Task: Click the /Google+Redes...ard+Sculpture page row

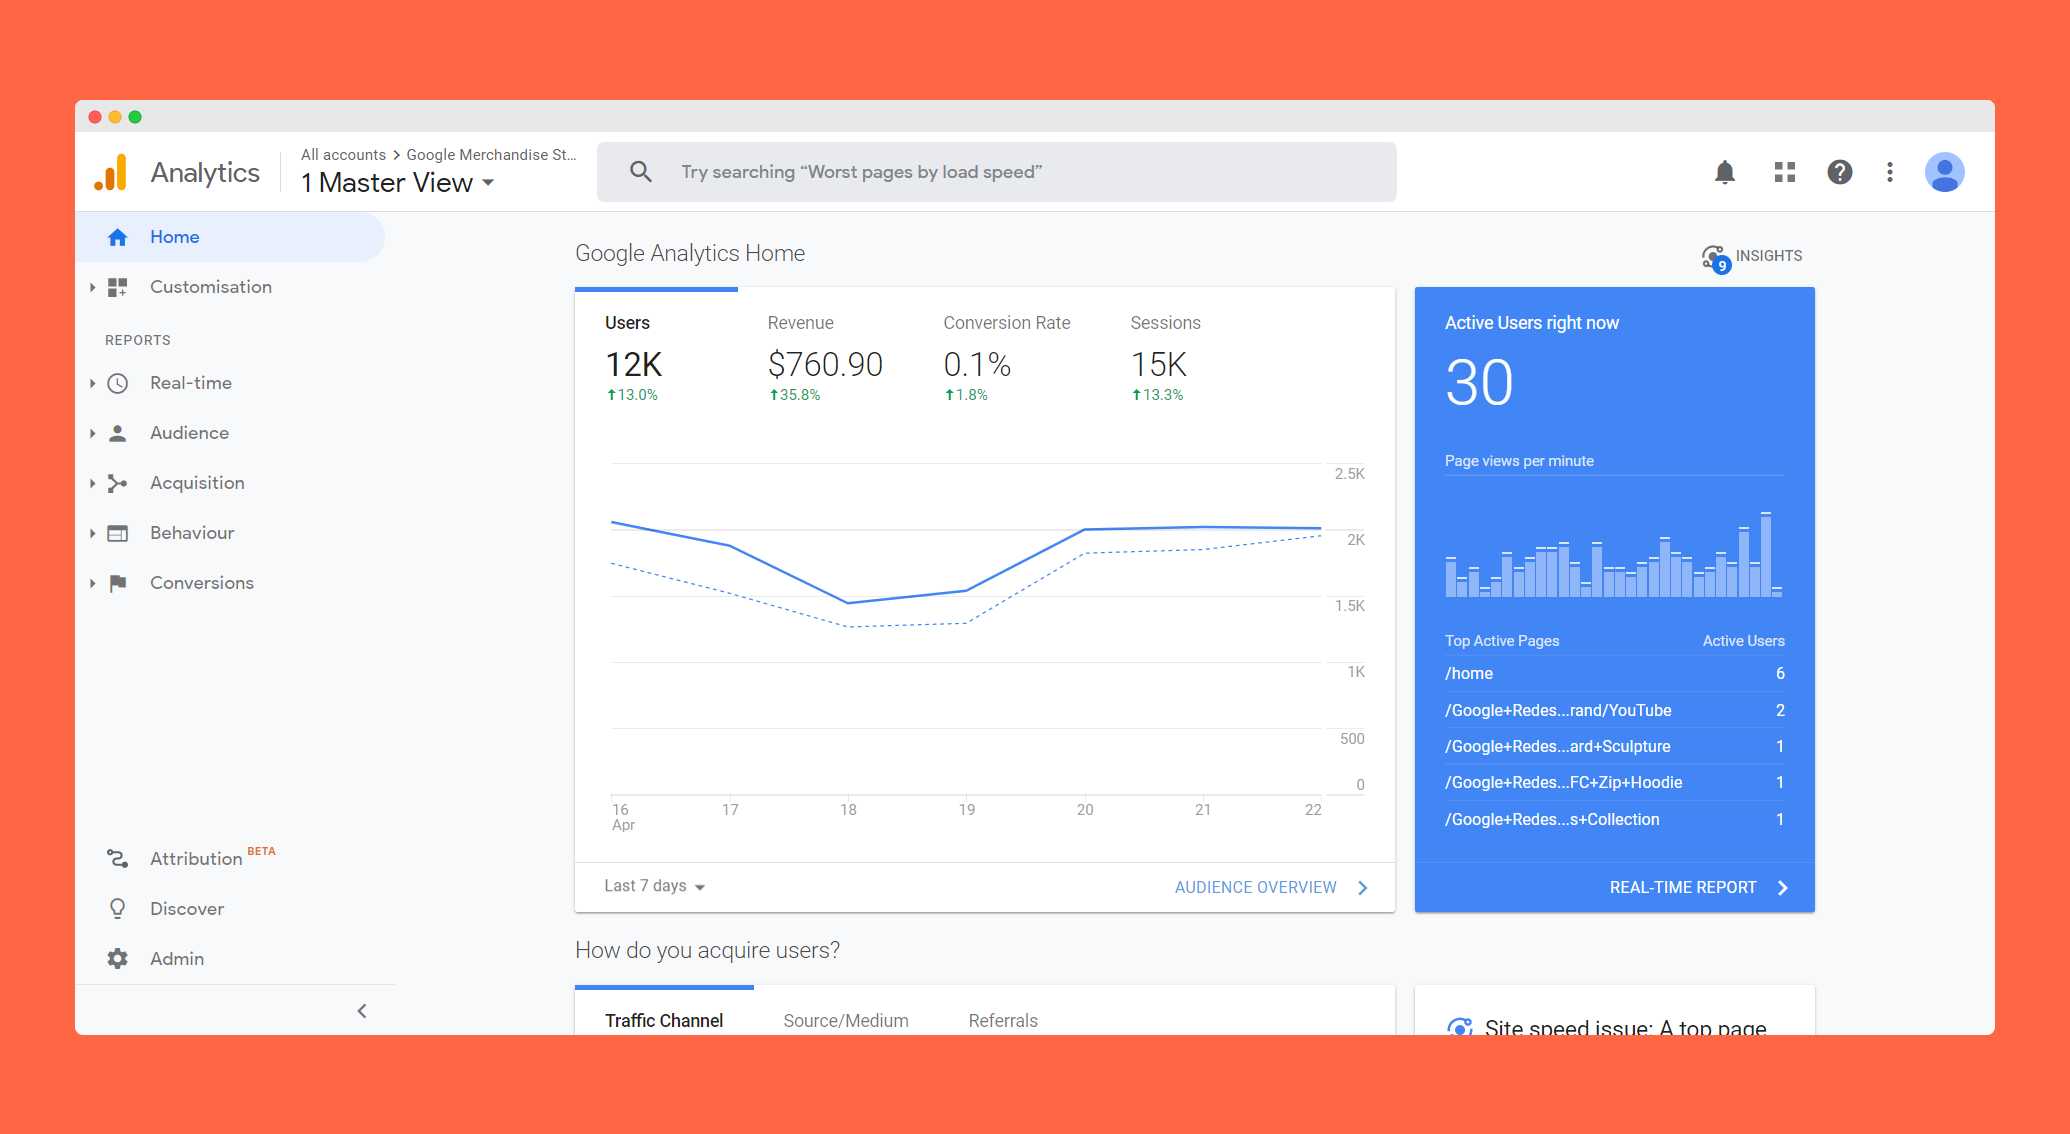Action: (x=1614, y=746)
